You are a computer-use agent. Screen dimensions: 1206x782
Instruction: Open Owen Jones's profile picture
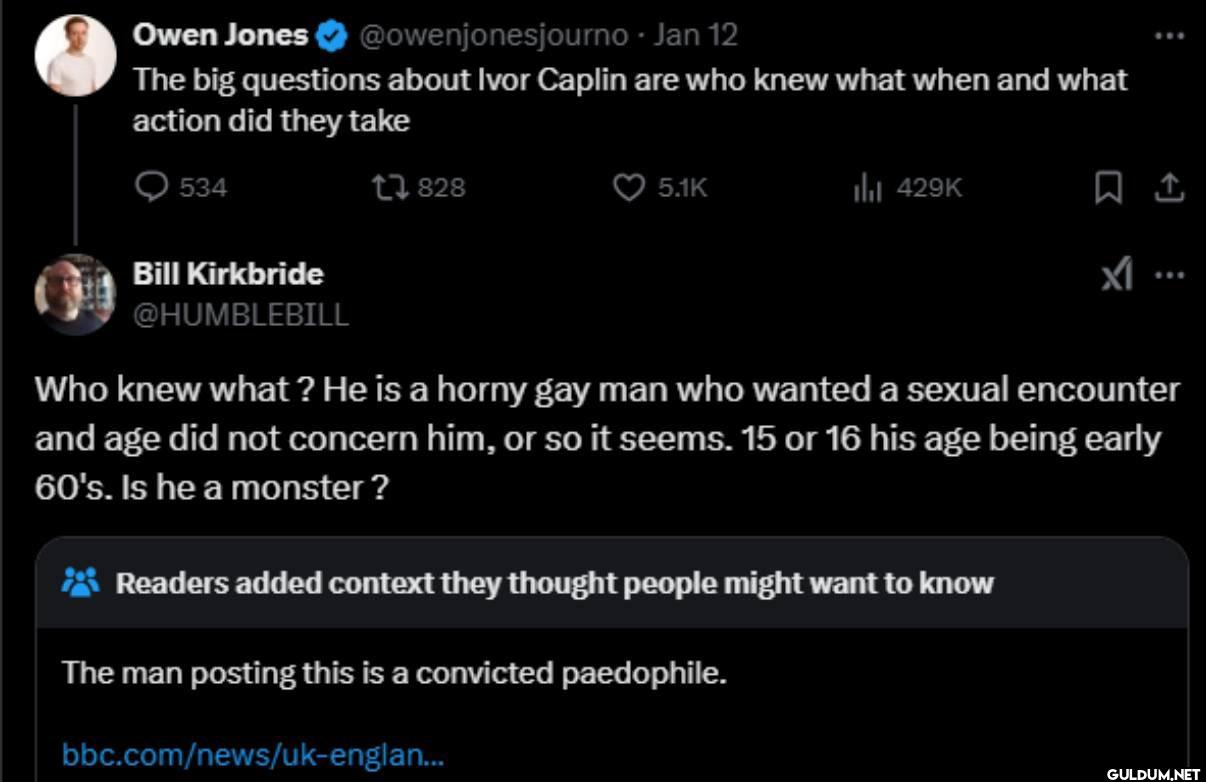coord(75,55)
